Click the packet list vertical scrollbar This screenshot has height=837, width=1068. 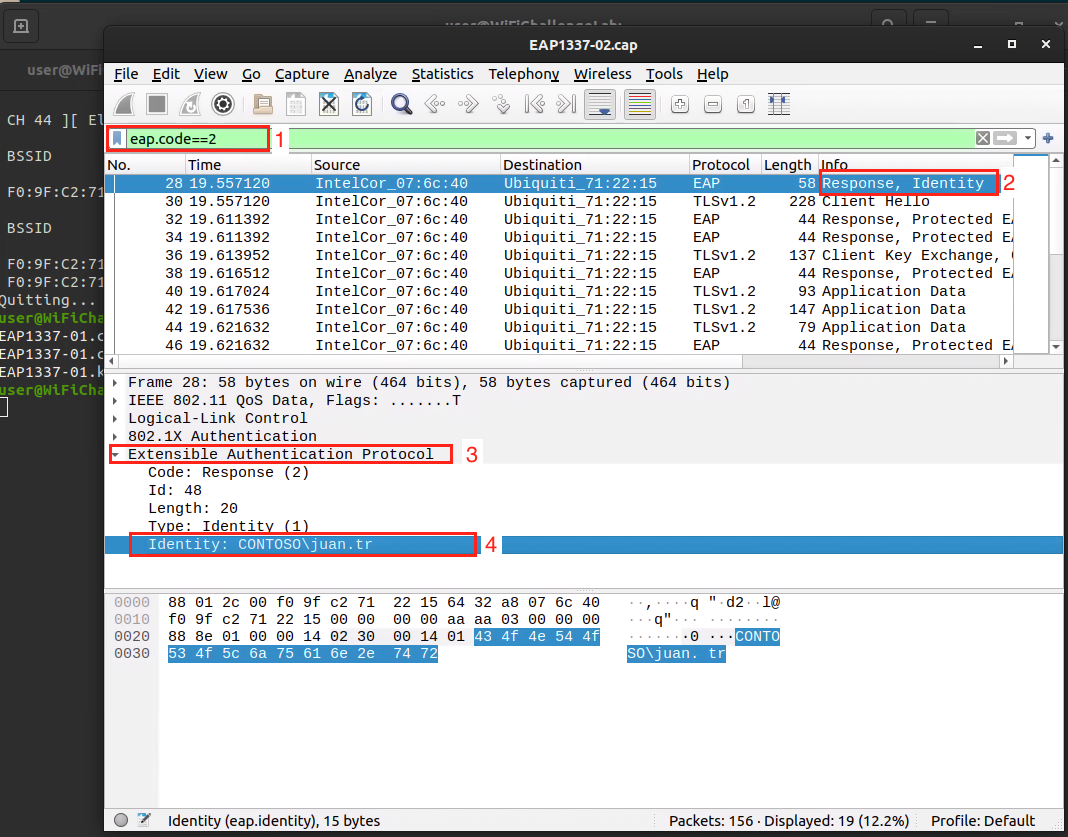1055,250
